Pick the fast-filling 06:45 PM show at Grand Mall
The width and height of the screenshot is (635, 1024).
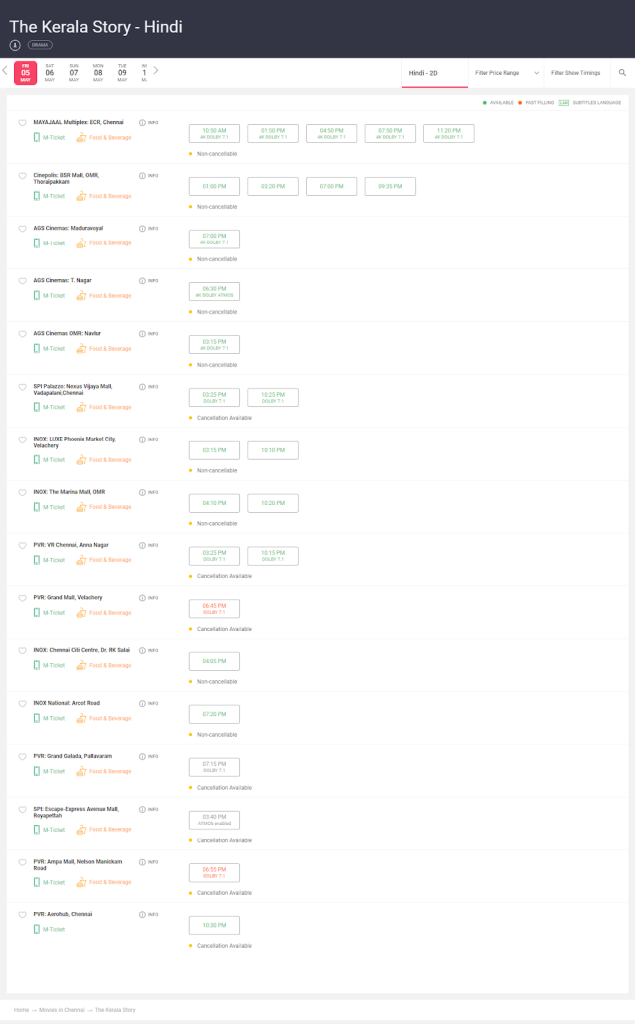(214, 609)
